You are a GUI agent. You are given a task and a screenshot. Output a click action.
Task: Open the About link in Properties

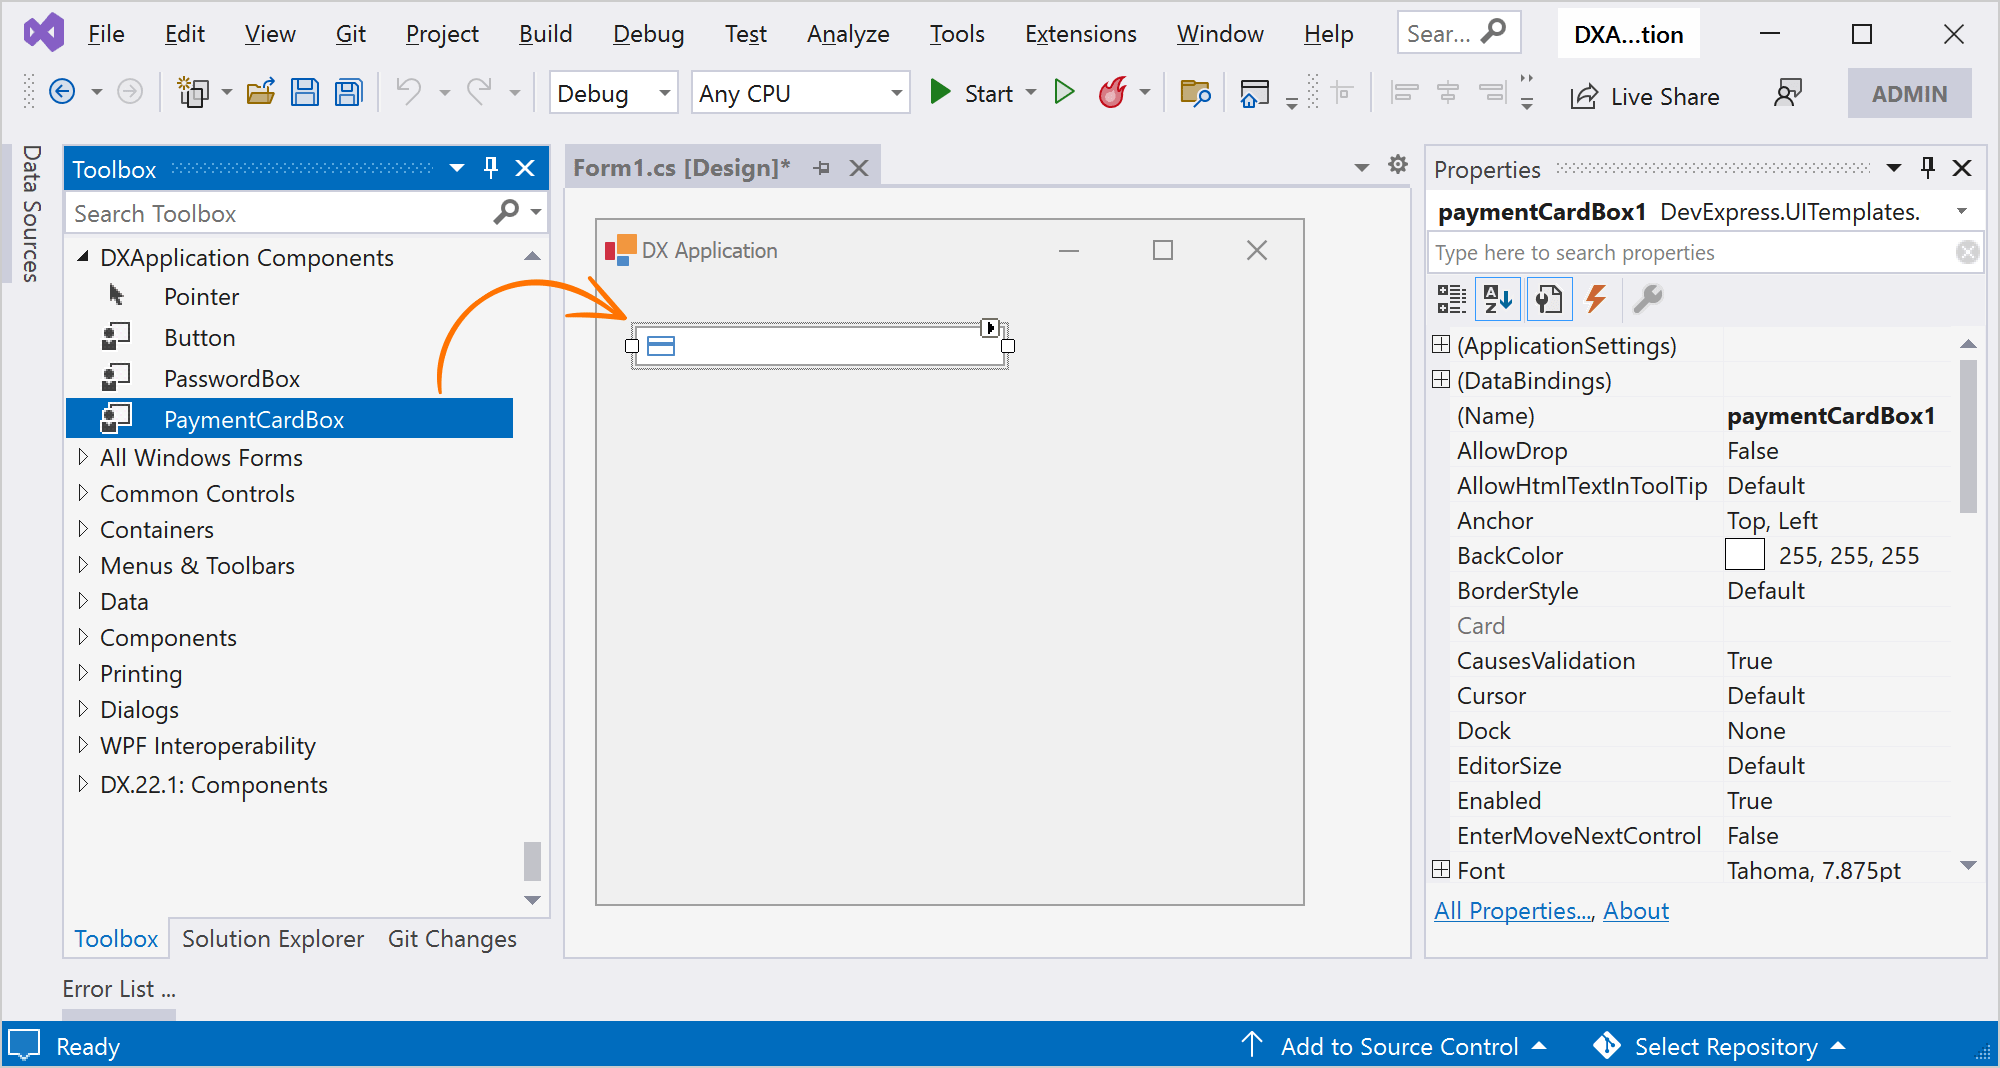click(x=1636, y=911)
